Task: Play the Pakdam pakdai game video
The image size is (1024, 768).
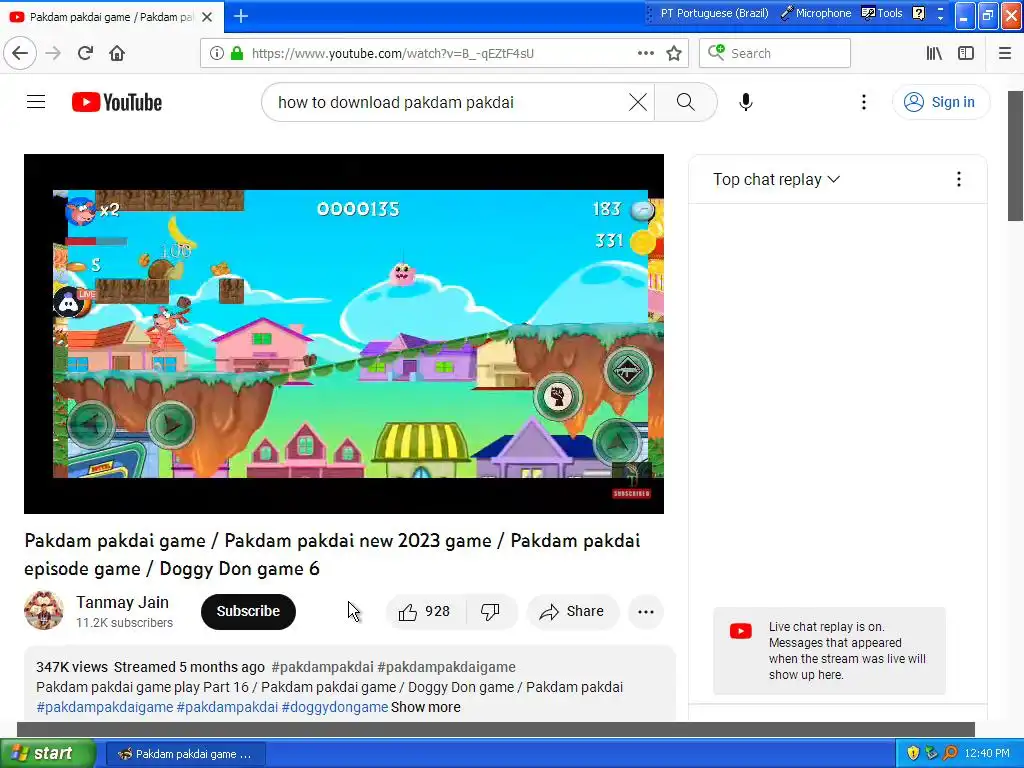Action: coord(344,334)
